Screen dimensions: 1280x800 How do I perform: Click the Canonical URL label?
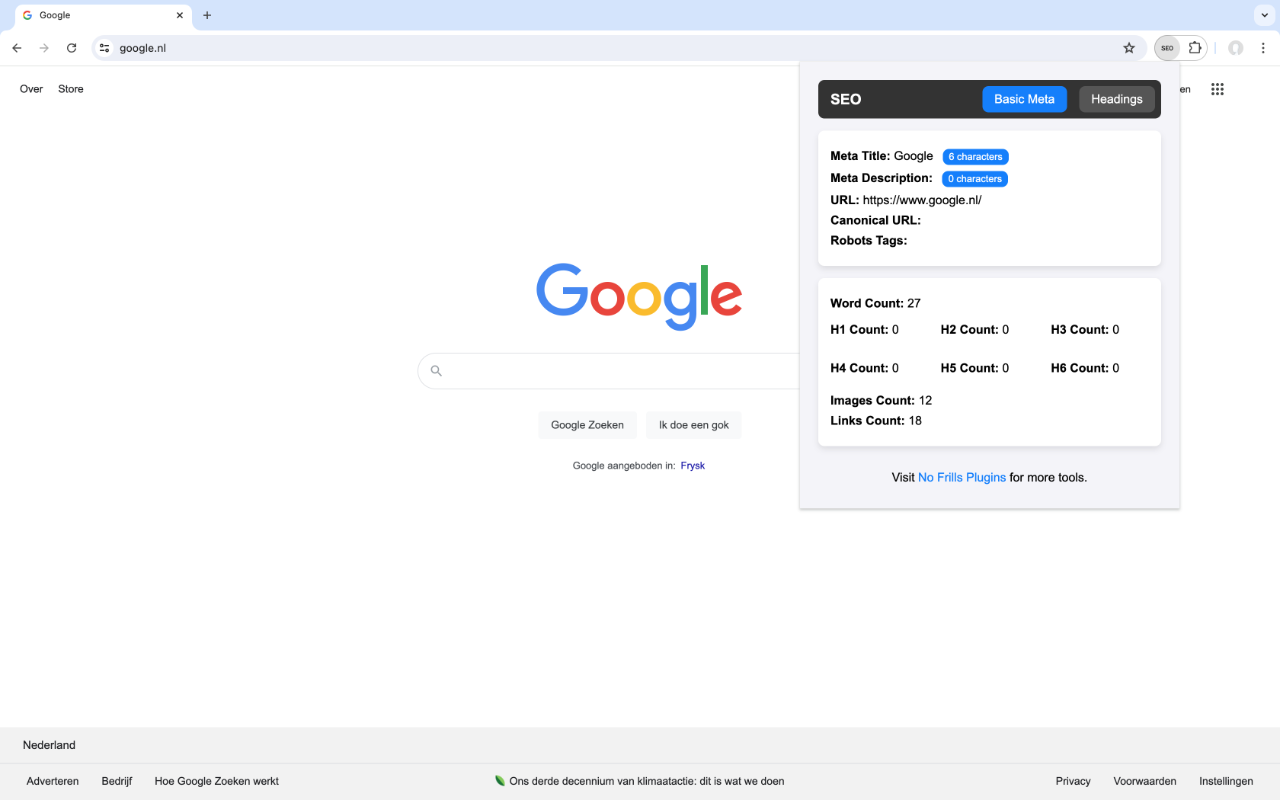point(875,220)
